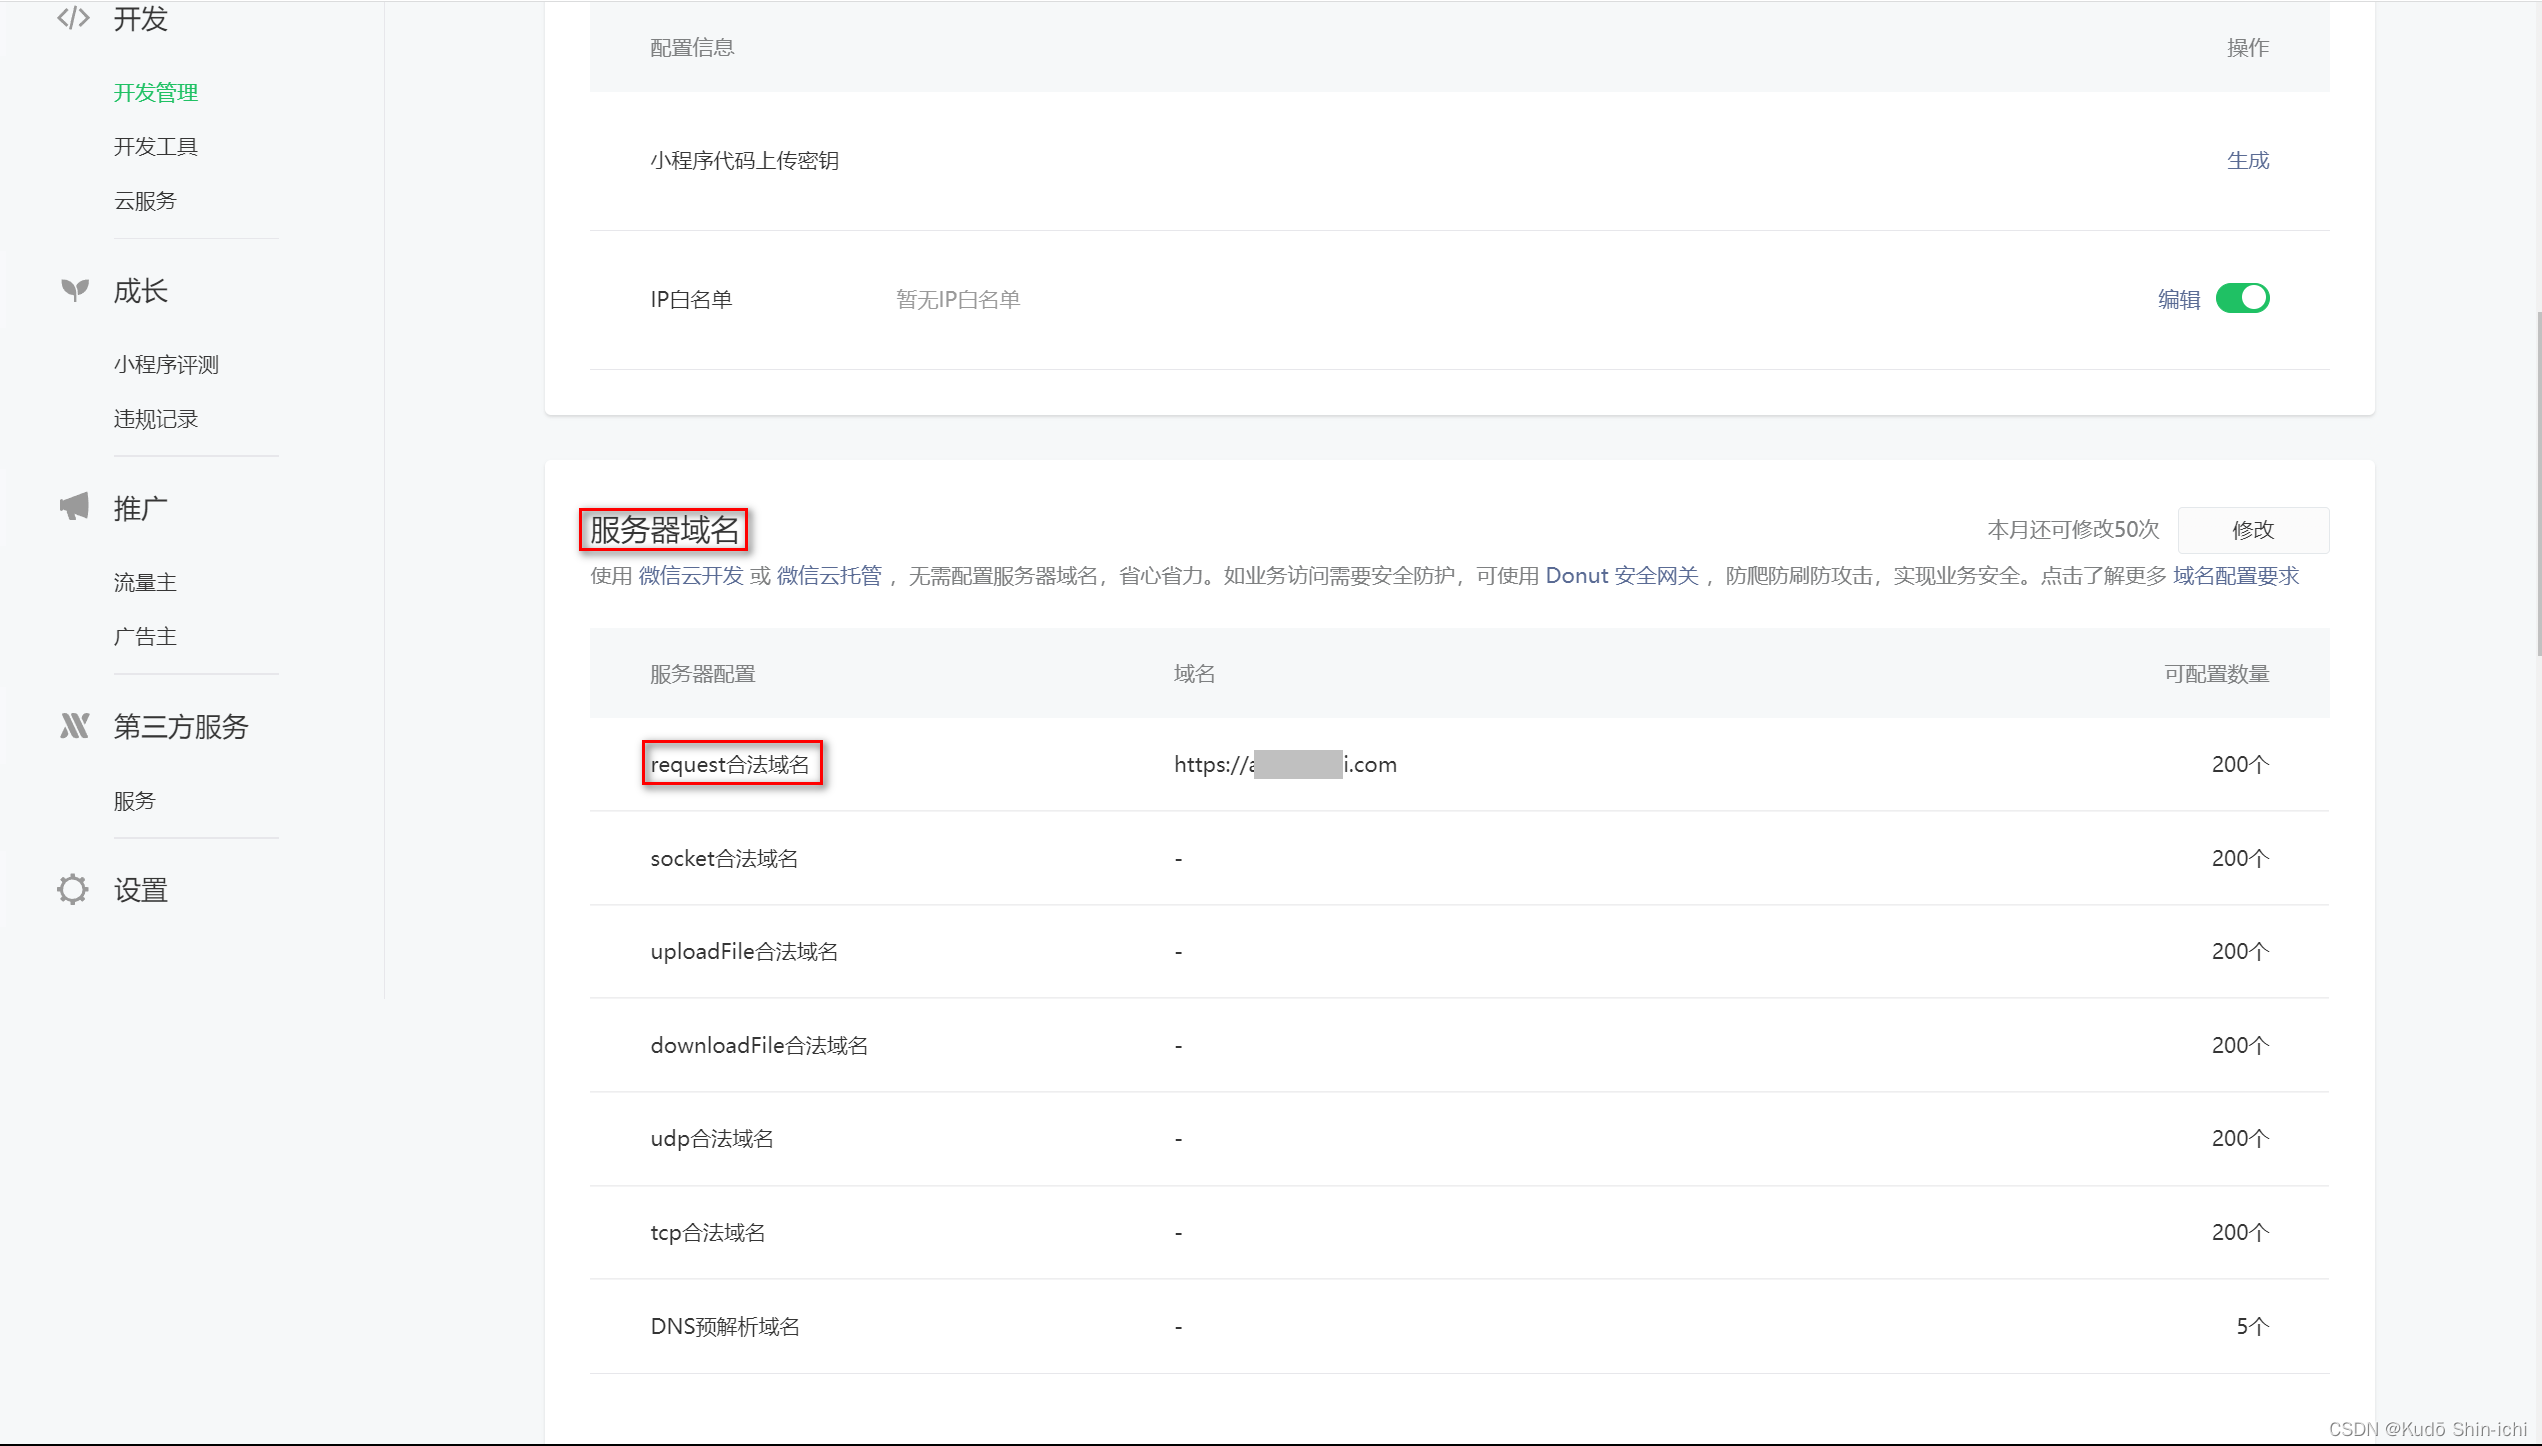Click the 操作 column header

pyautogui.click(x=2248, y=48)
